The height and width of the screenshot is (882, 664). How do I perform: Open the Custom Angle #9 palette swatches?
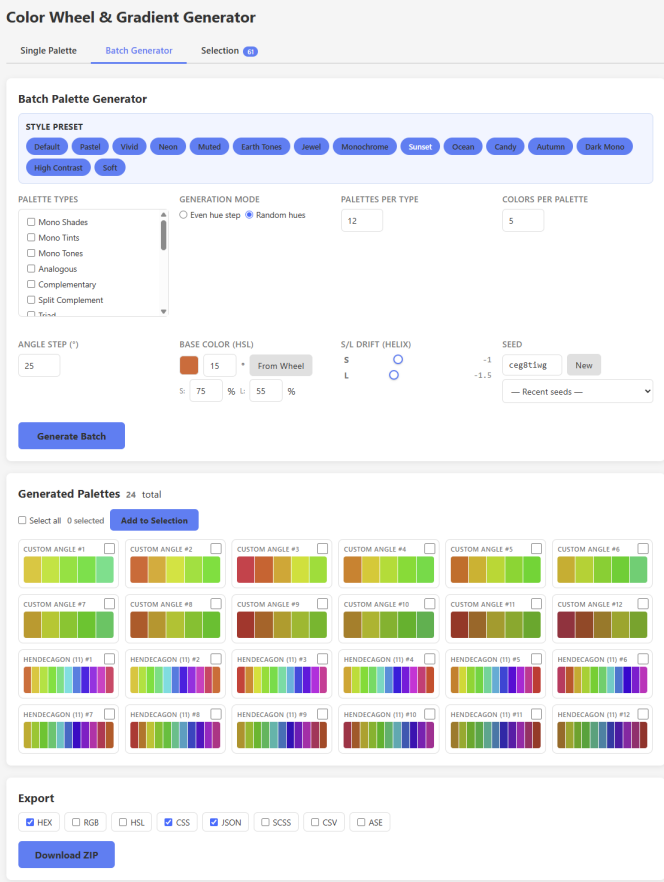pyautogui.click(x=282, y=625)
